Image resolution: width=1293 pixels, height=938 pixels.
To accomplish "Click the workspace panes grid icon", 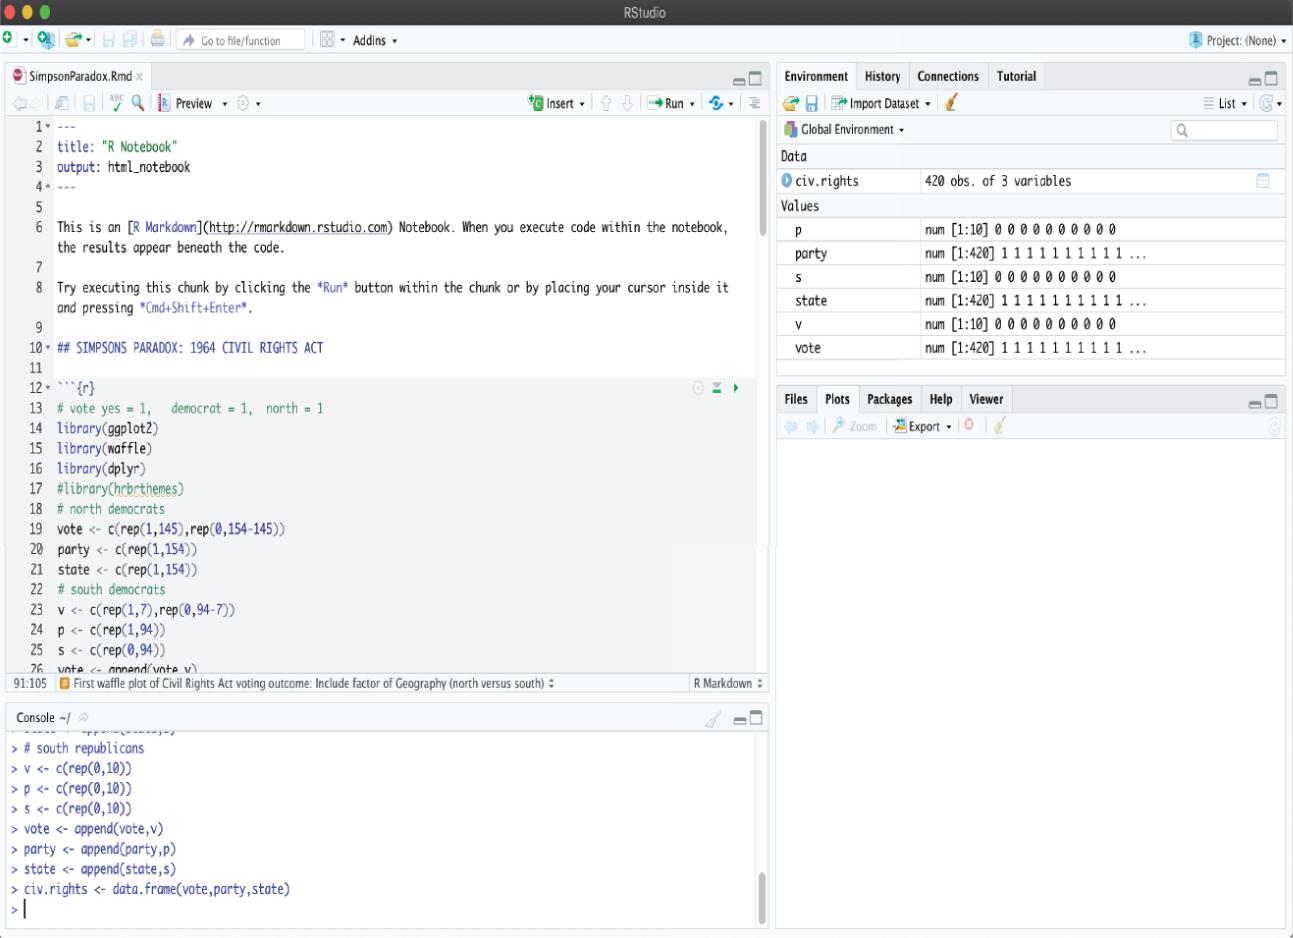I will [x=327, y=40].
